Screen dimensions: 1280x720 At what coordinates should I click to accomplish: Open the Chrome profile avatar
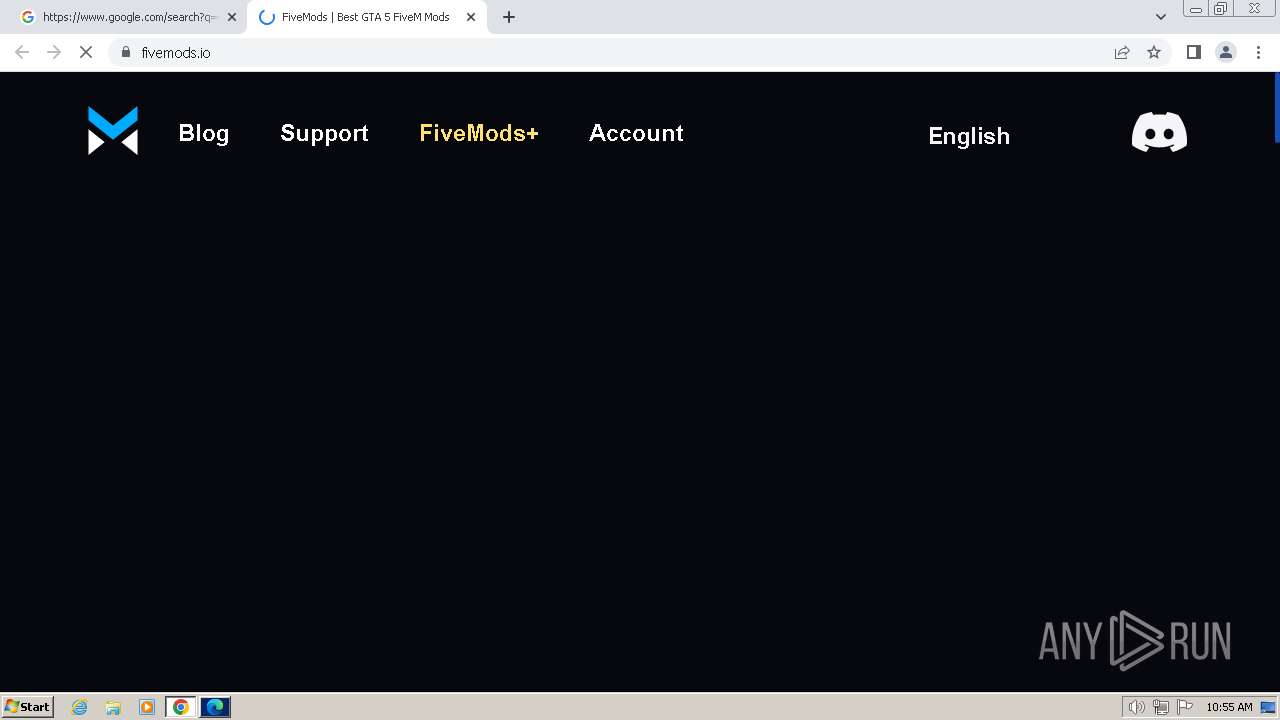click(1226, 52)
